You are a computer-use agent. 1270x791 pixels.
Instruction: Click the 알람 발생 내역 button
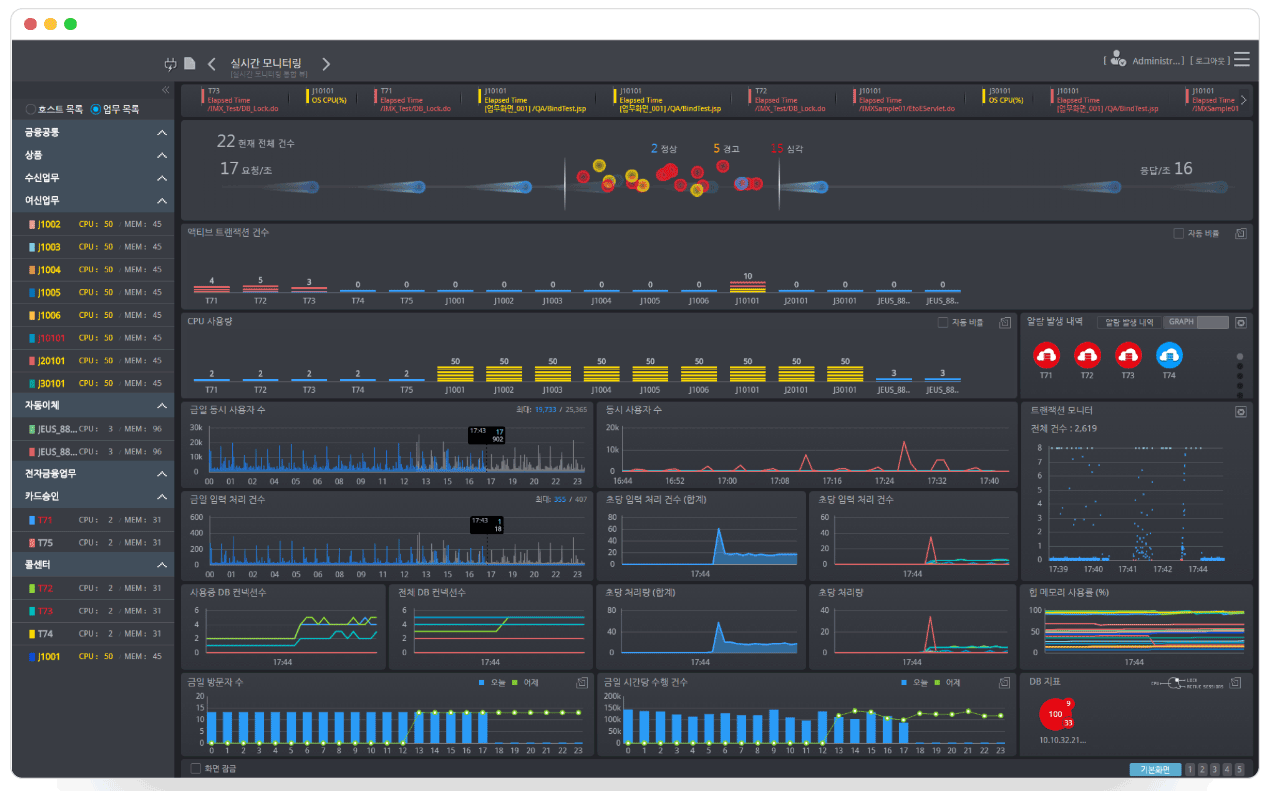[1129, 323]
